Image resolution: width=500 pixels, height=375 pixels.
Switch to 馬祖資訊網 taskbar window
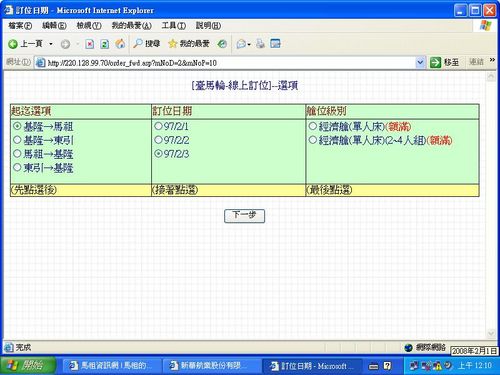pyautogui.click(x=112, y=366)
